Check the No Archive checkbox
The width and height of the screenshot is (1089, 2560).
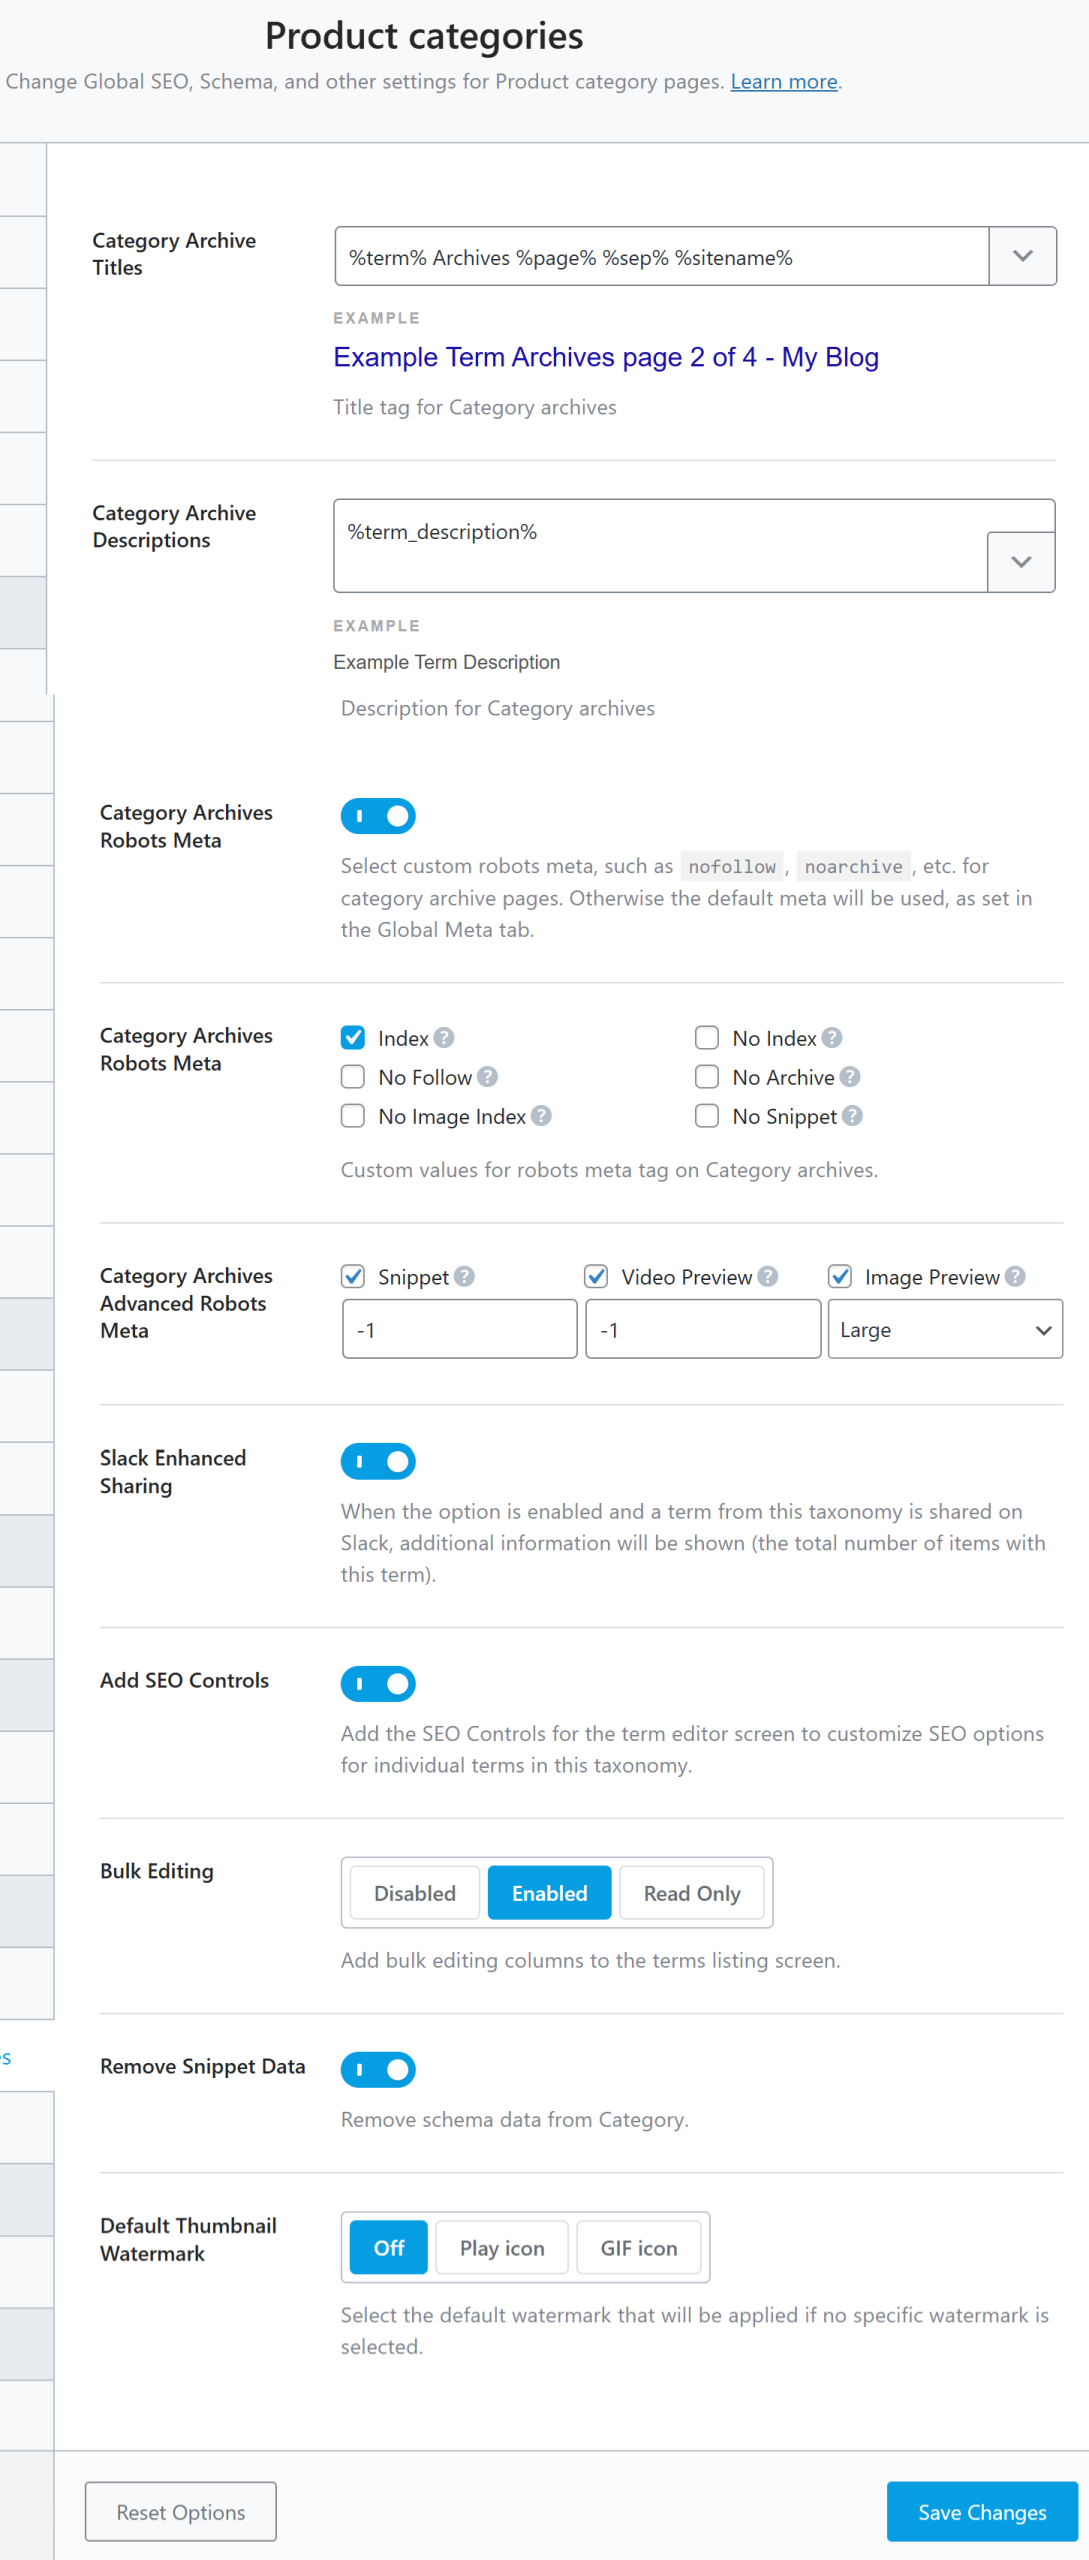coord(707,1077)
